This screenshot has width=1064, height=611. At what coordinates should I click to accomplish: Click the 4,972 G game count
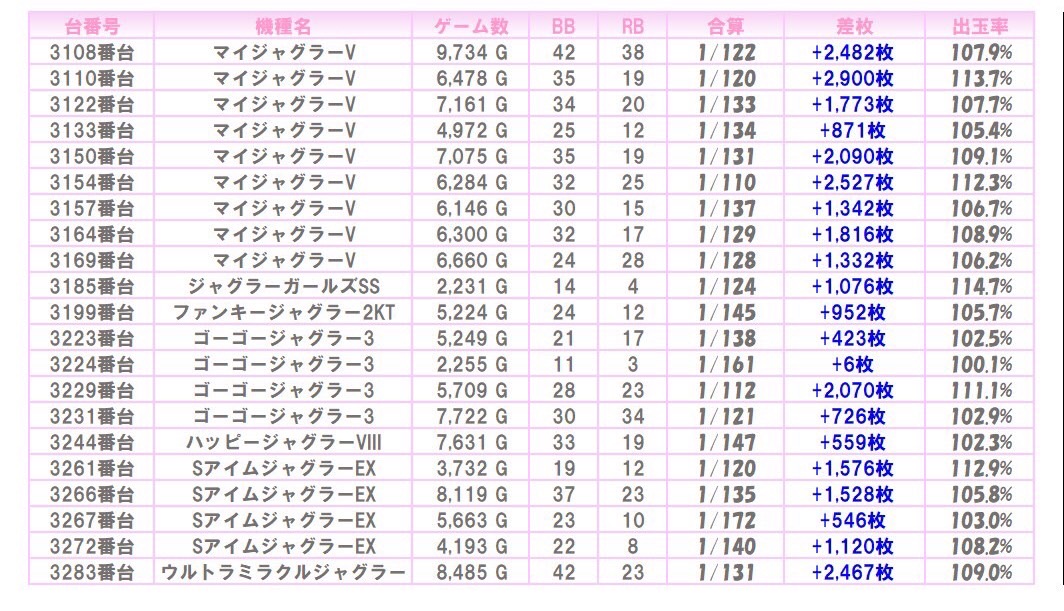[x=472, y=130]
